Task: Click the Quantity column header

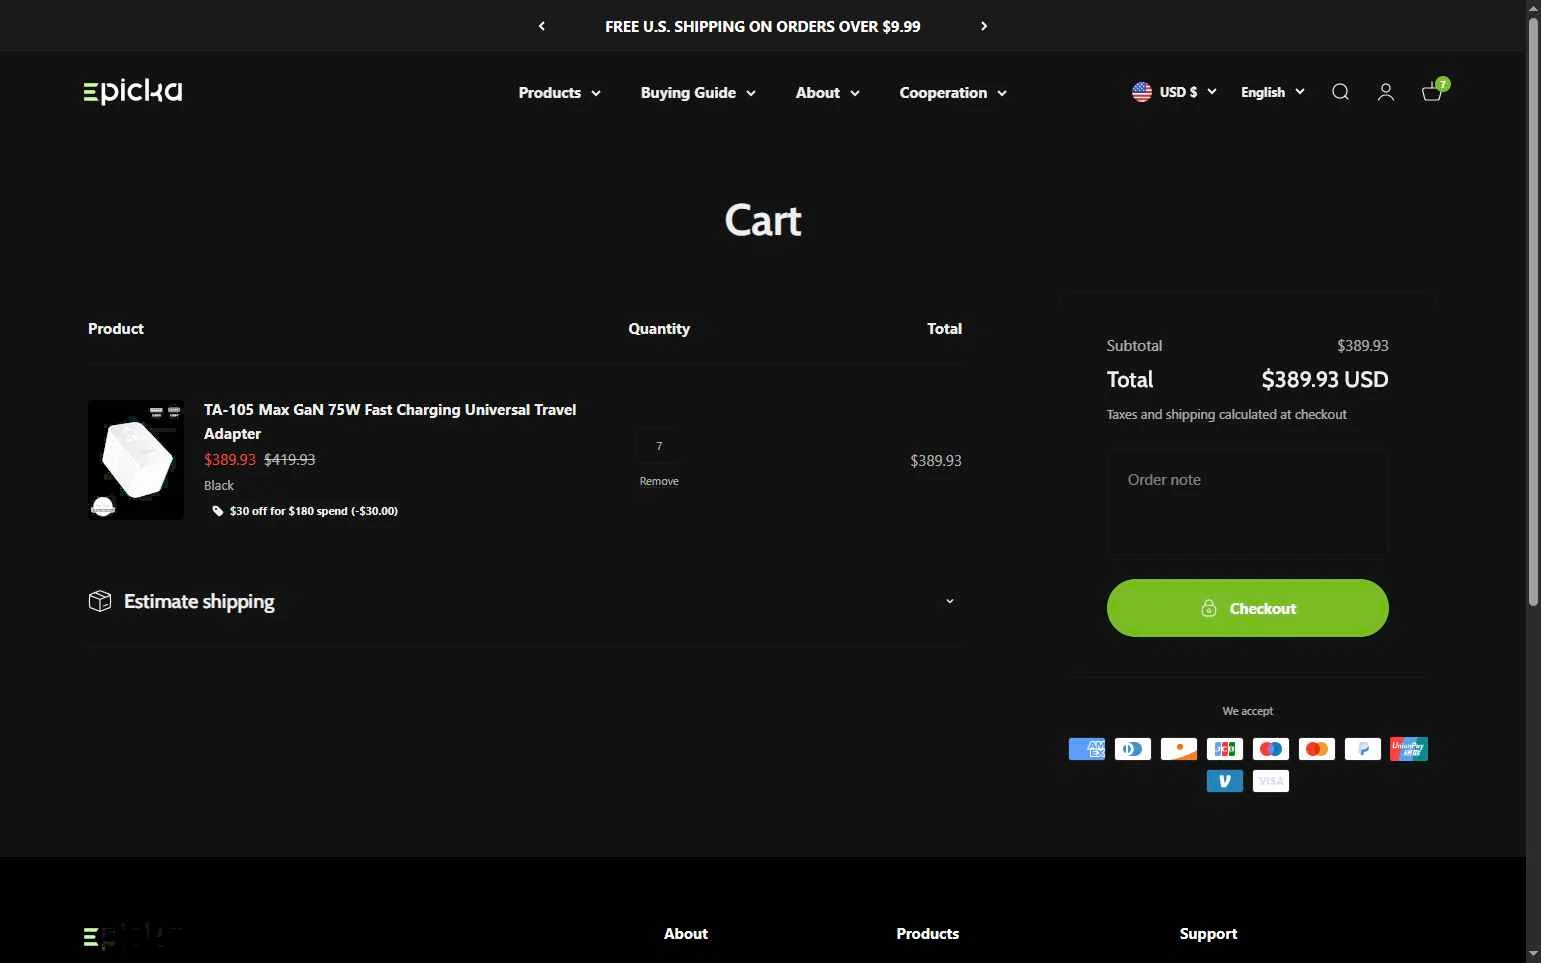Action: (659, 329)
